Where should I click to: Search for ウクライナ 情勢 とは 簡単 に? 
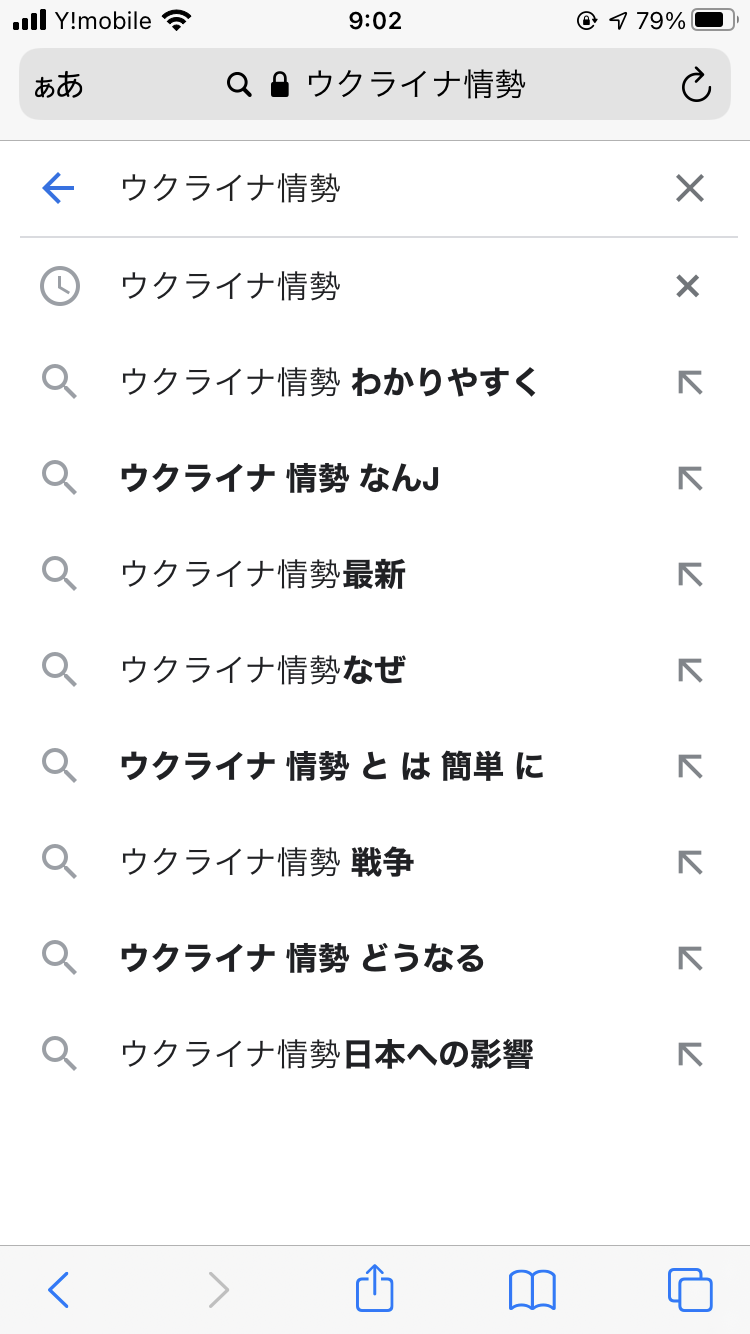coord(332,766)
